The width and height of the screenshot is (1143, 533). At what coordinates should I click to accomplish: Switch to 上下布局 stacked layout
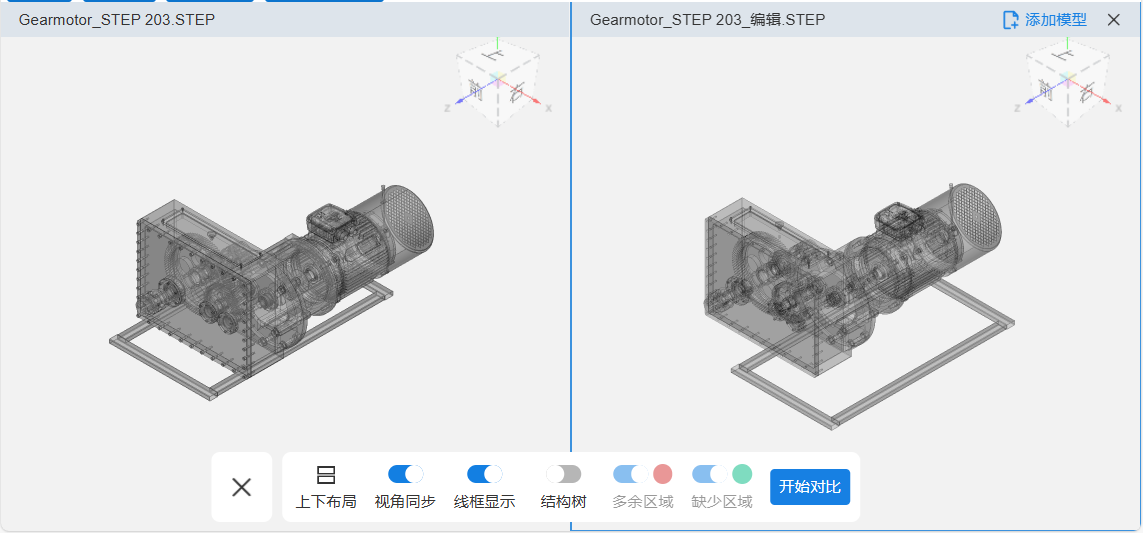[x=326, y=486]
